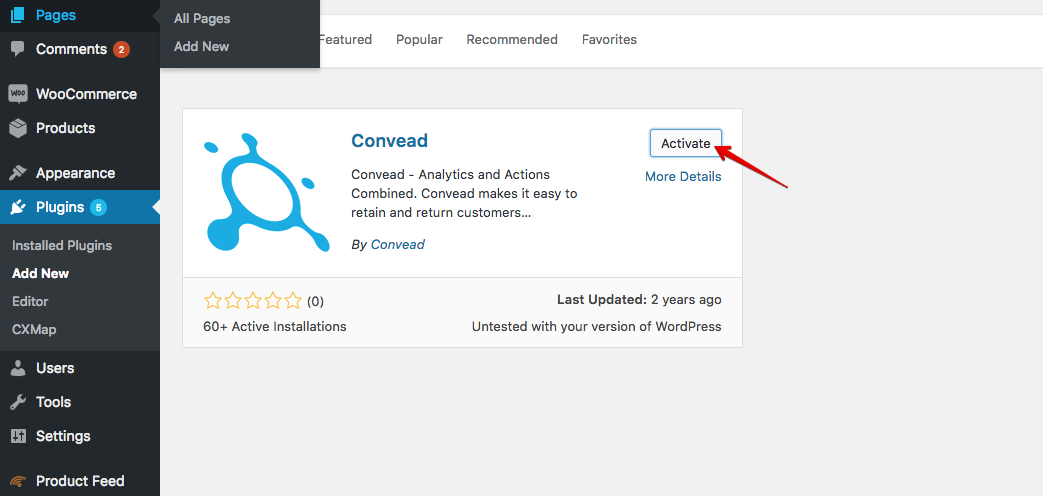Screen dimensions: 1043x496
Task: Click the Appearance paintbrush icon
Action: (x=18, y=173)
